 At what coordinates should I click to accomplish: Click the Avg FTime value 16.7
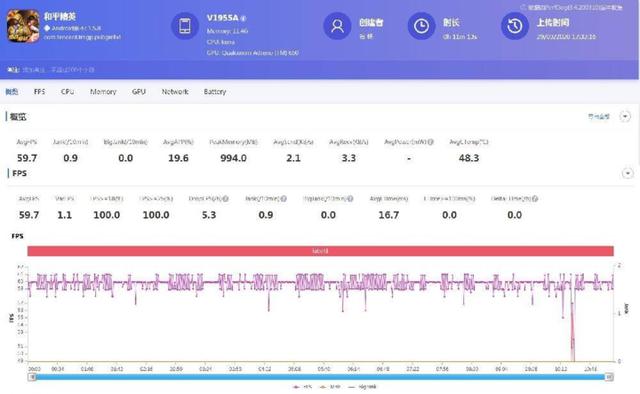click(389, 215)
